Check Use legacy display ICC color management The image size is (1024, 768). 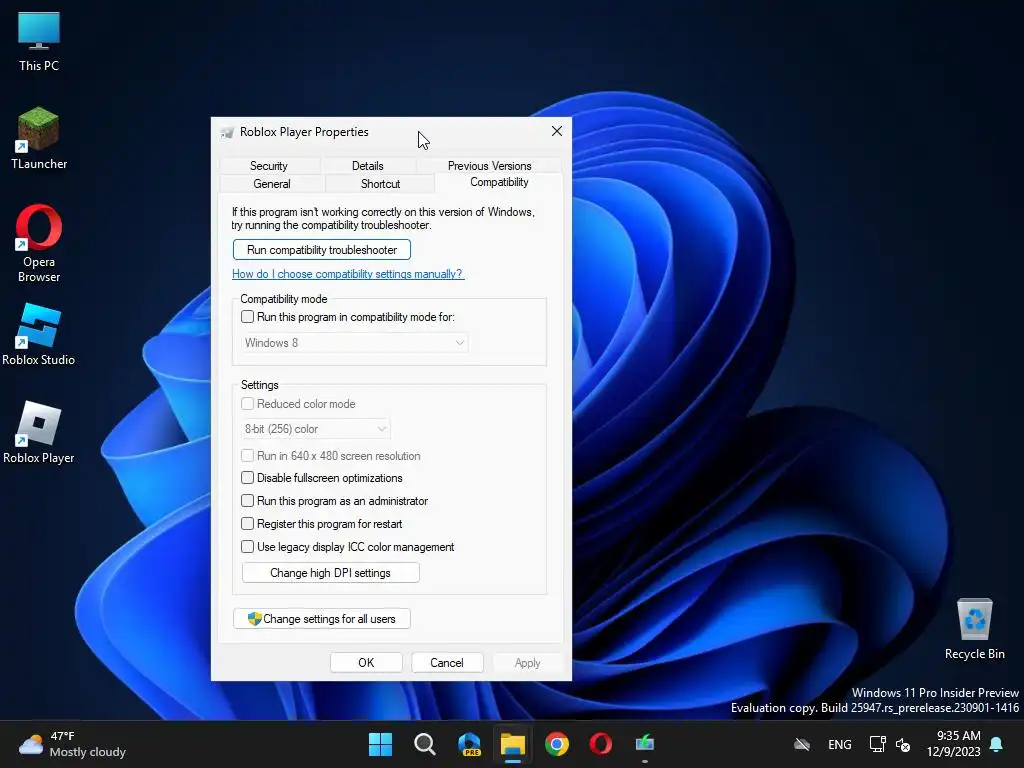pos(248,546)
